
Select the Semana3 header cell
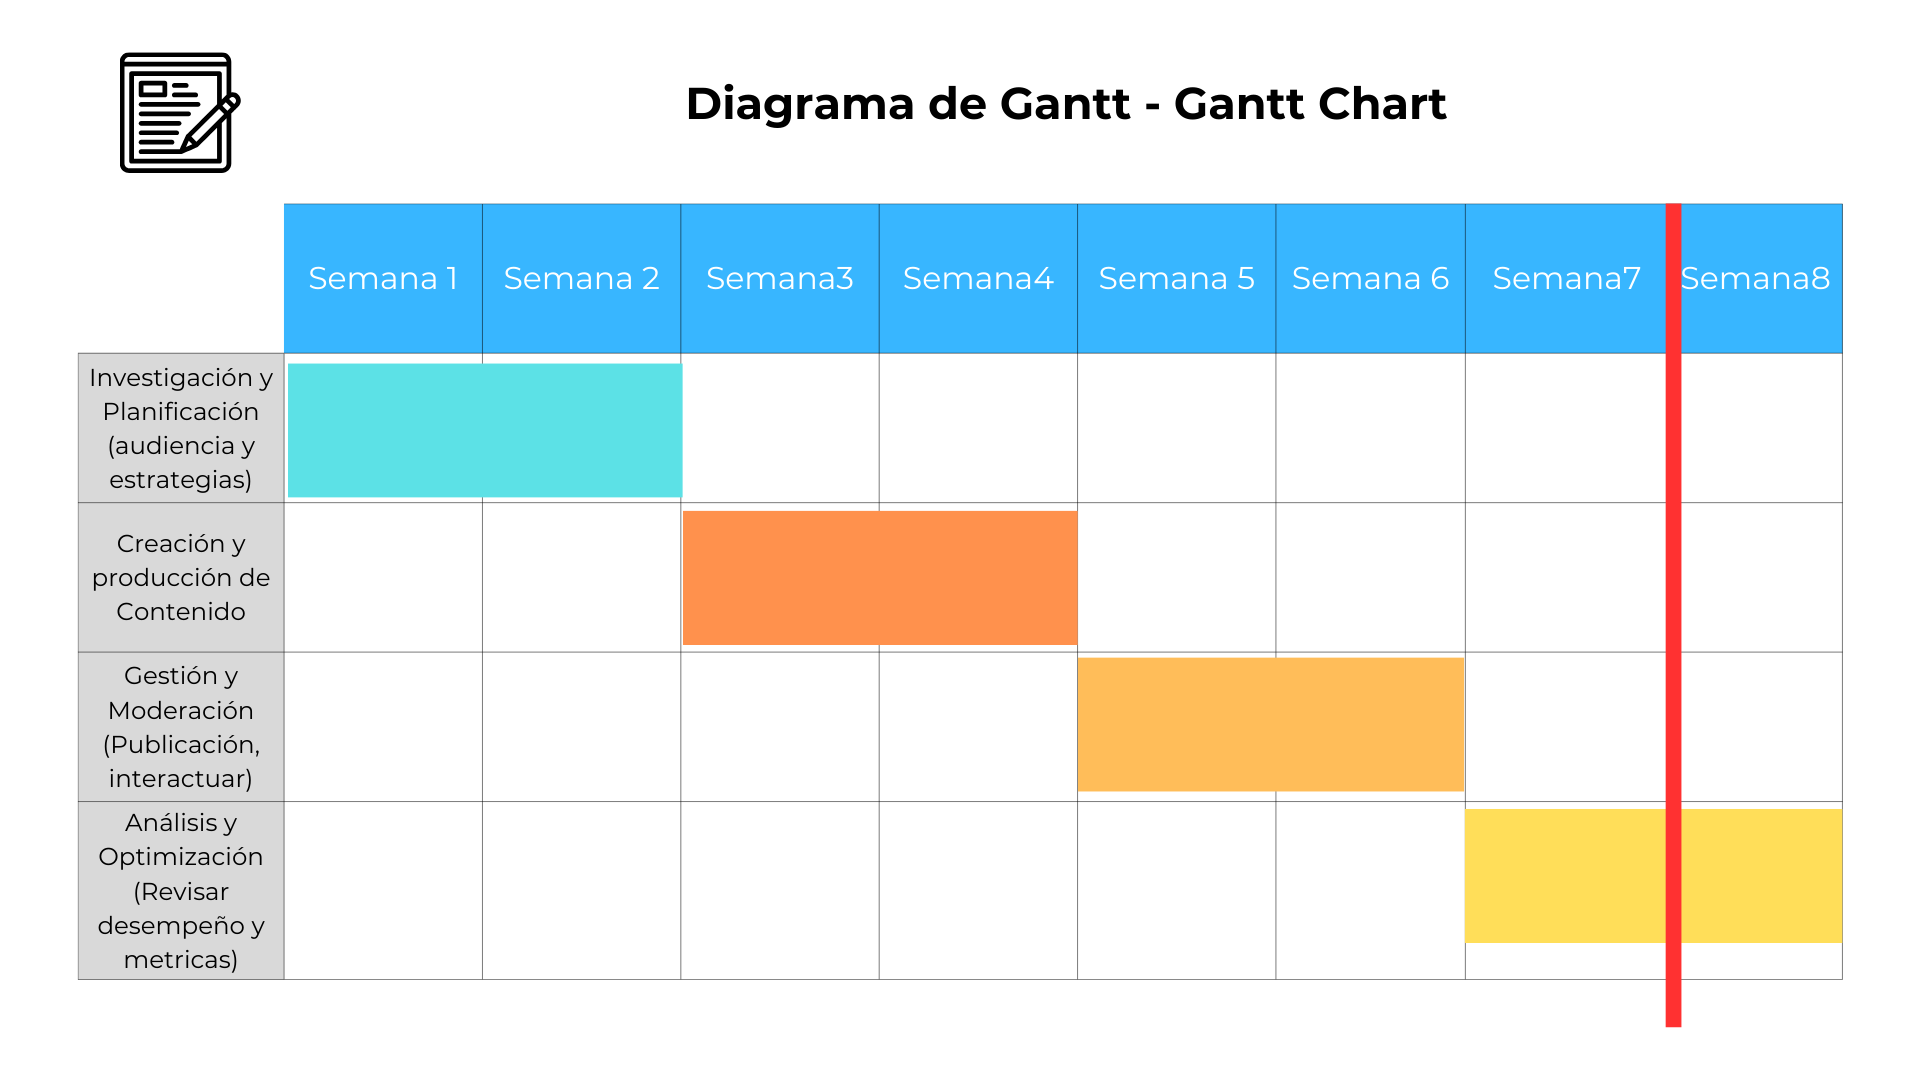779,278
